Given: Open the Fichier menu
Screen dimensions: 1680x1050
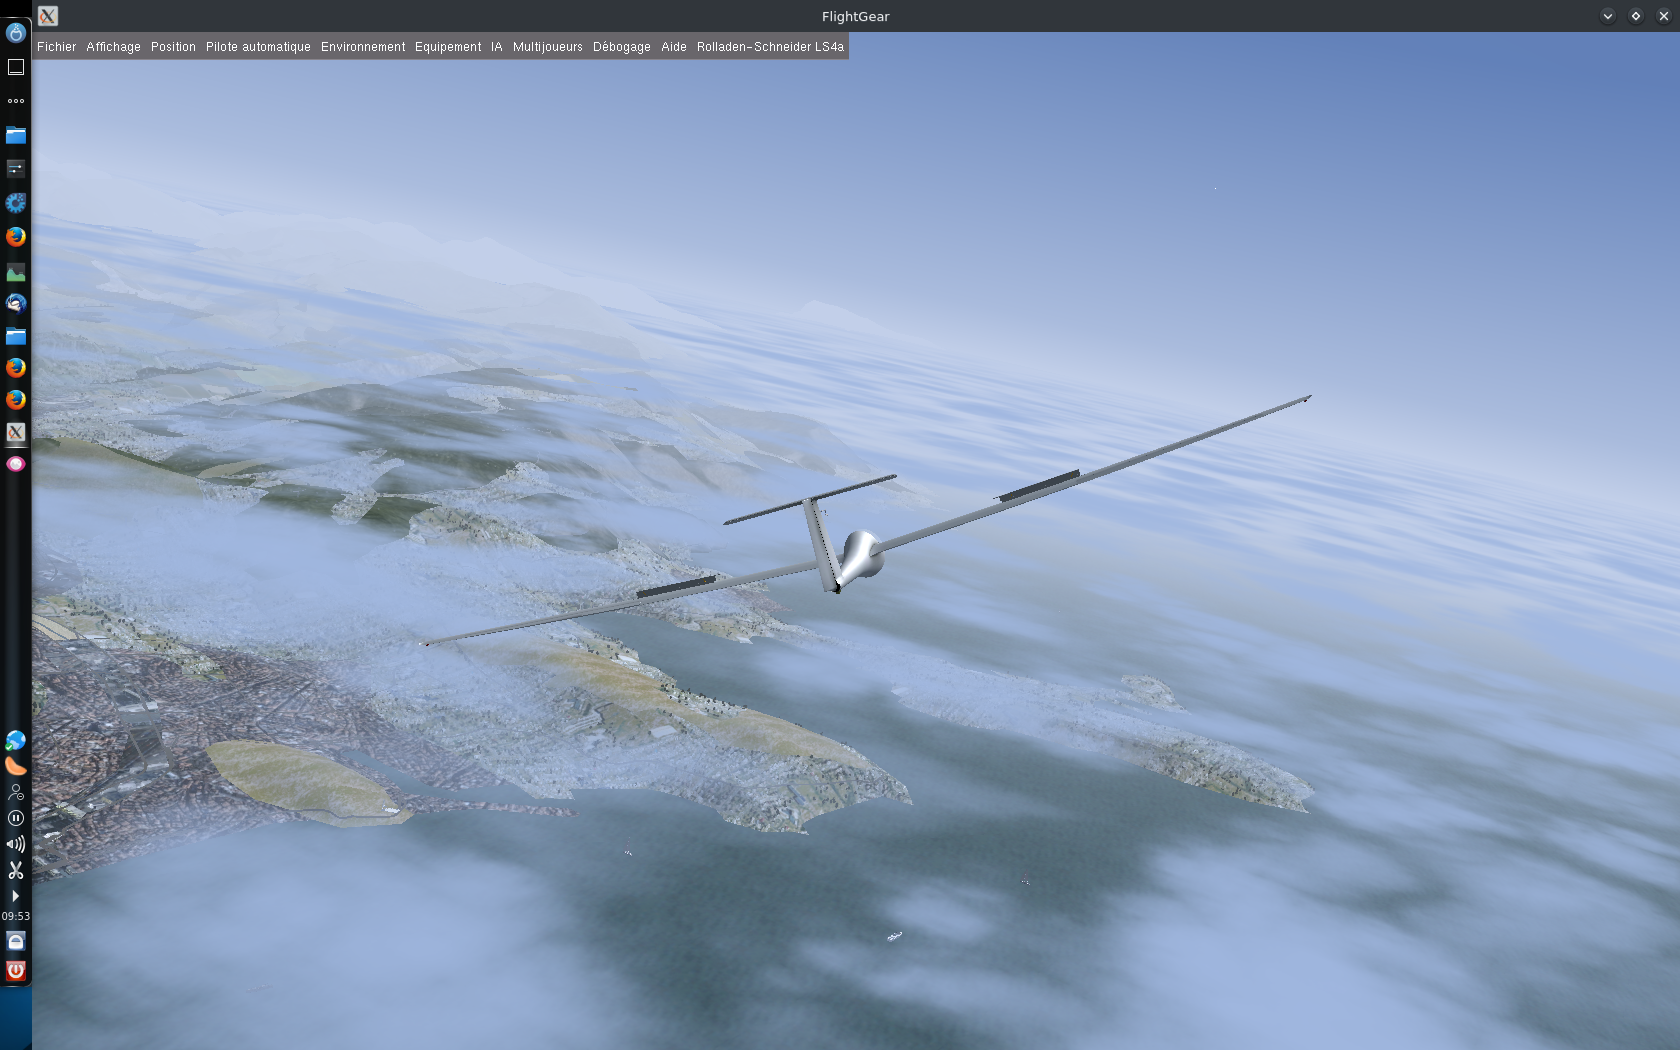Looking at the screenshot, I should coord(56,47).
